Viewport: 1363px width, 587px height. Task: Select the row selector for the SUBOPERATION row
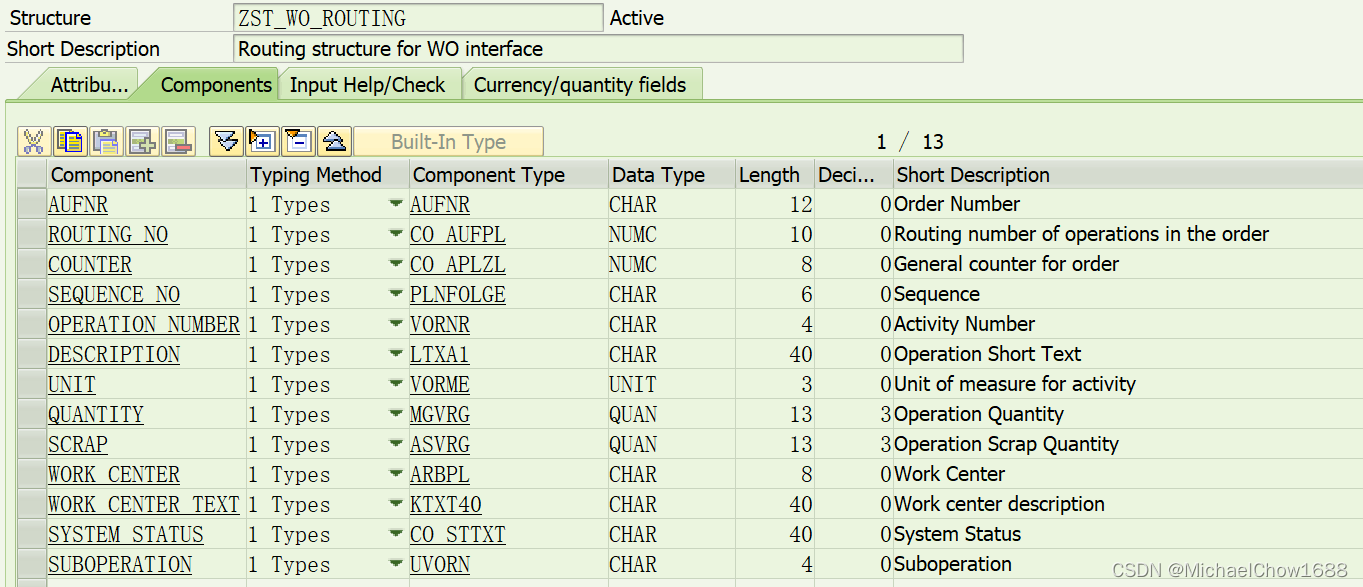[x=32, y=564]
